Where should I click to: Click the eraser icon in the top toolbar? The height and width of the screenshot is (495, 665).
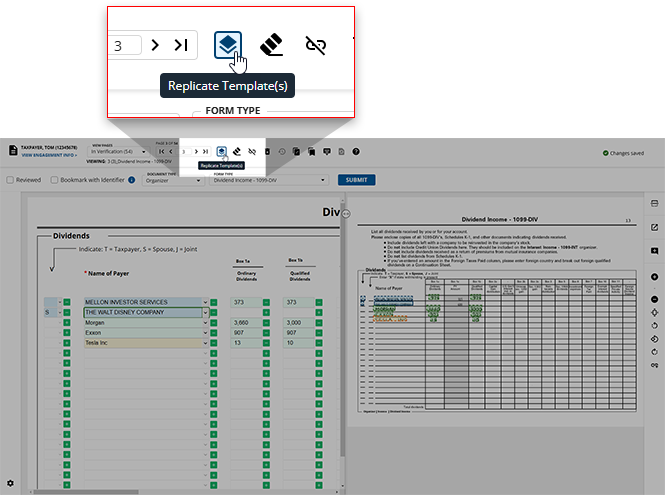[x=237, y=151]
